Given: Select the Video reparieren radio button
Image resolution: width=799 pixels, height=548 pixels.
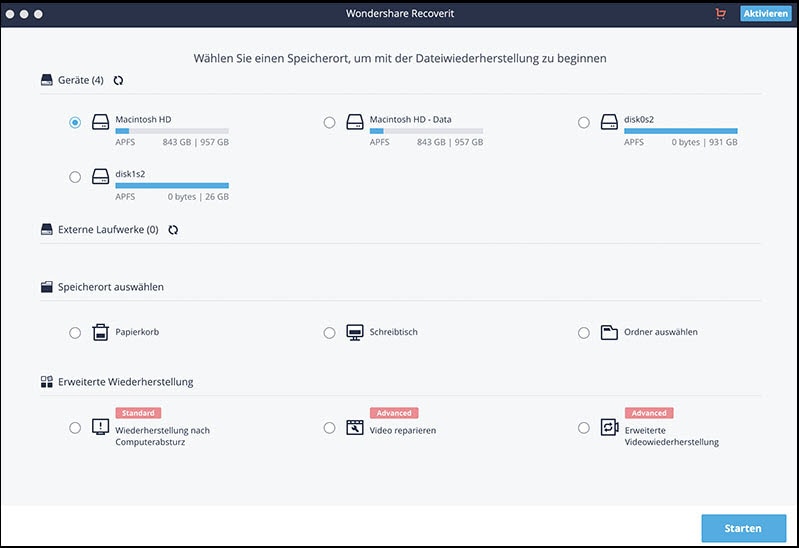Looking at the screenshot, I should pos(329,428).
